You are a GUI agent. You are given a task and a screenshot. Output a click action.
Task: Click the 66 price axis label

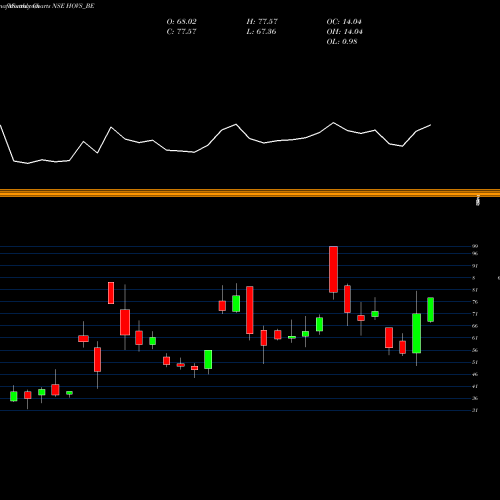(x=475, y=326)
